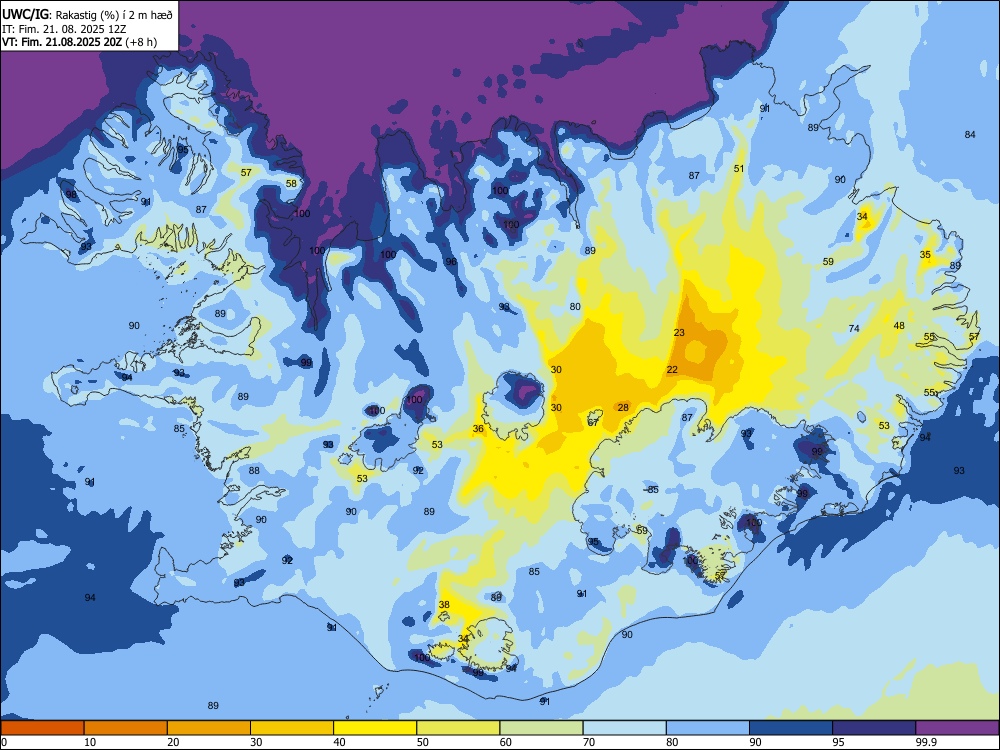Click the '40' tick label on the color scale
The height and width of the screenshot is (750, 1000).
coord(339,742)
